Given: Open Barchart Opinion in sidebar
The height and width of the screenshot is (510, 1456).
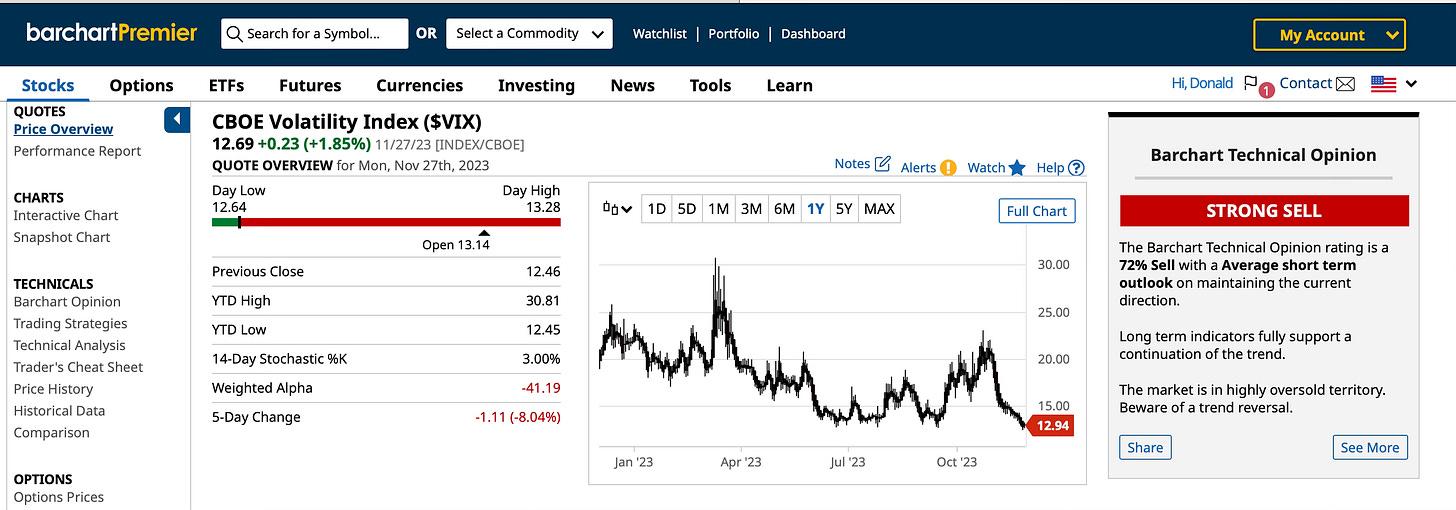Looking at the screenshot, I should tap(67, 301).
